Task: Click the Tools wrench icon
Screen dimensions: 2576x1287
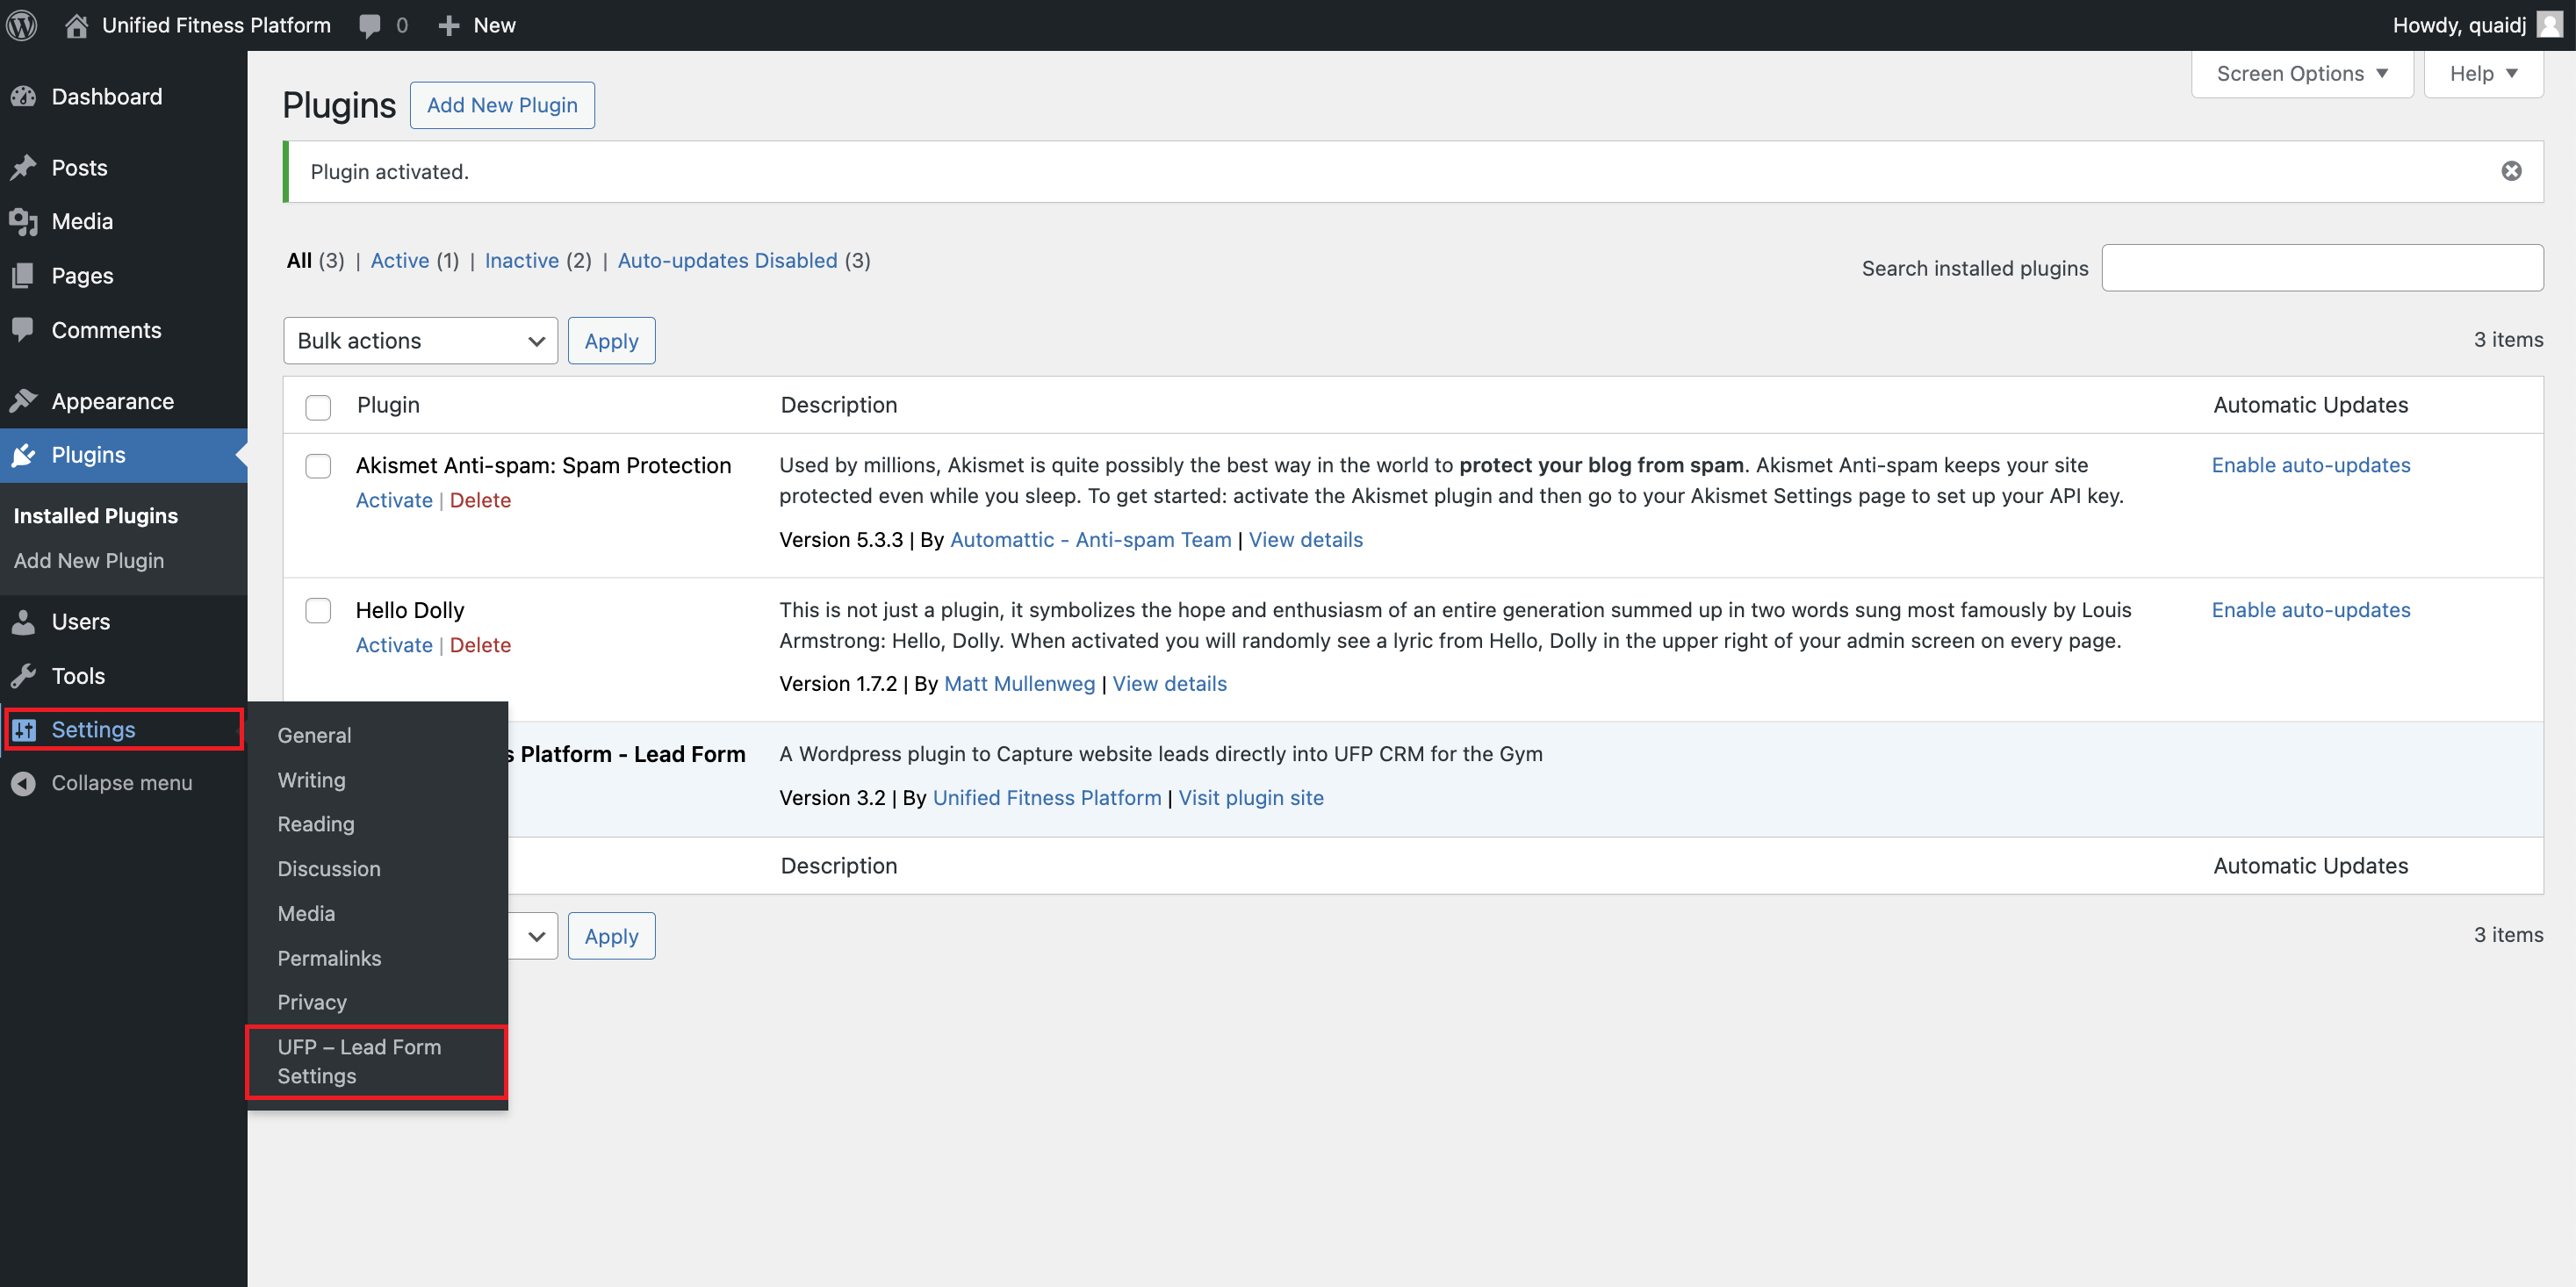Action: 24,676
